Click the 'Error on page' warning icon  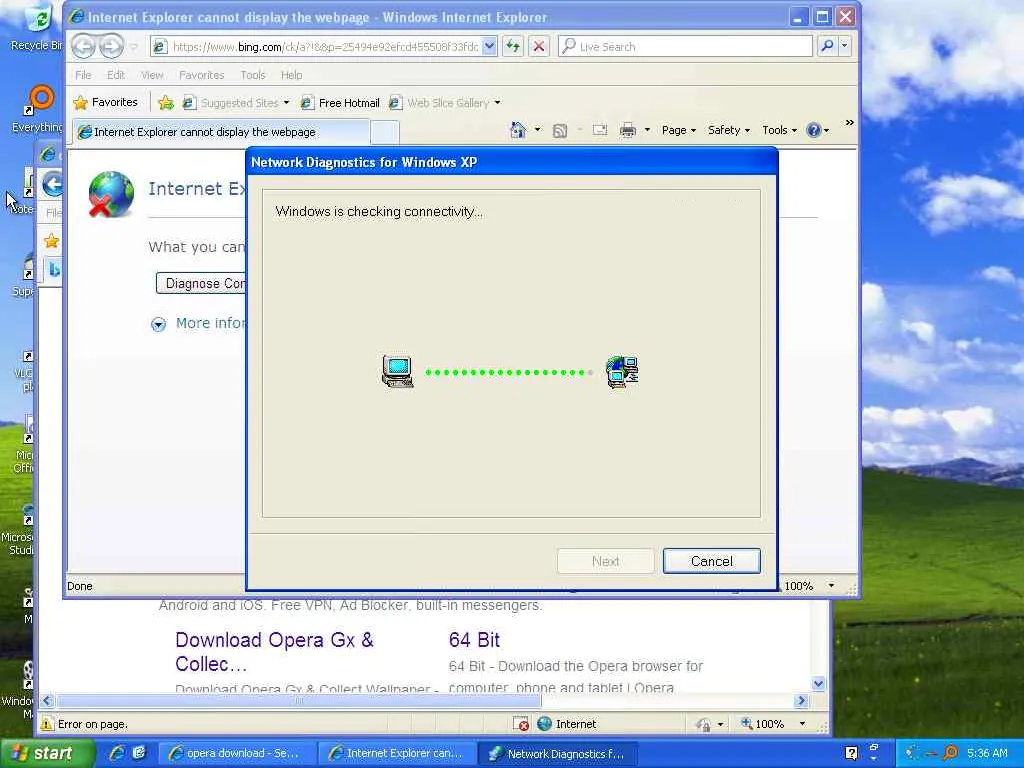[47, 724]
